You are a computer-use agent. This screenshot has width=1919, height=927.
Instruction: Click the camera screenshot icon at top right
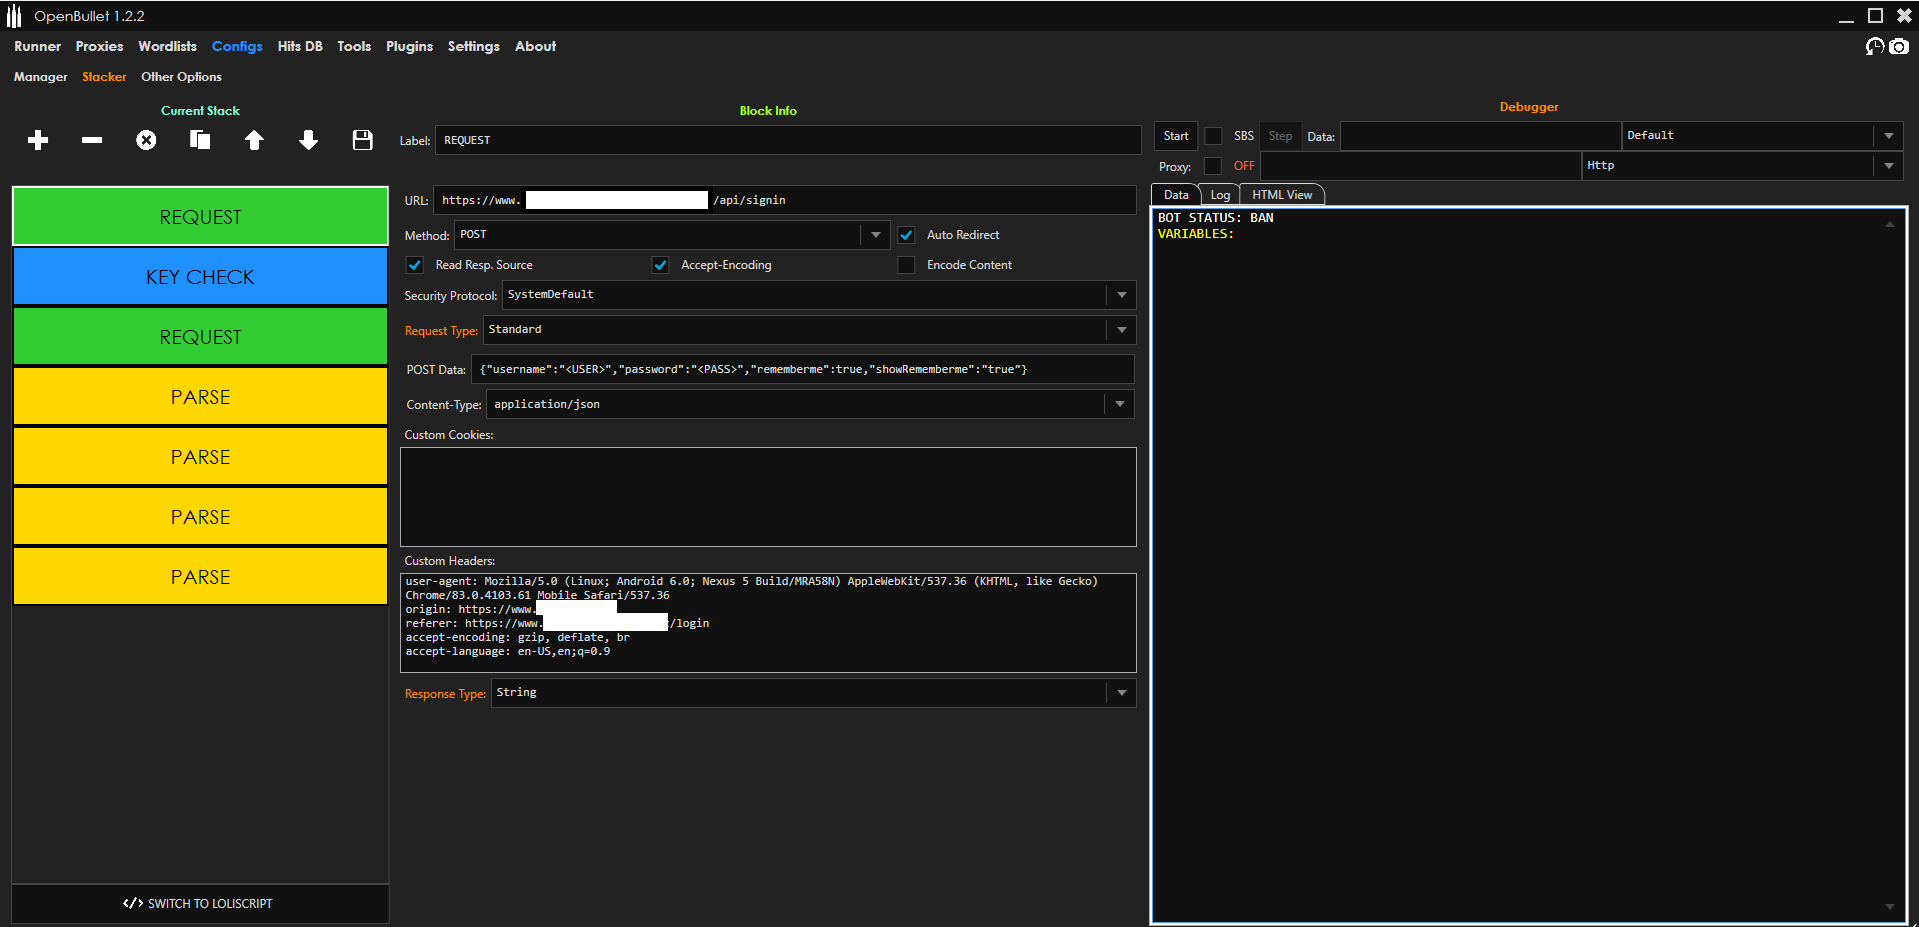1898,47
